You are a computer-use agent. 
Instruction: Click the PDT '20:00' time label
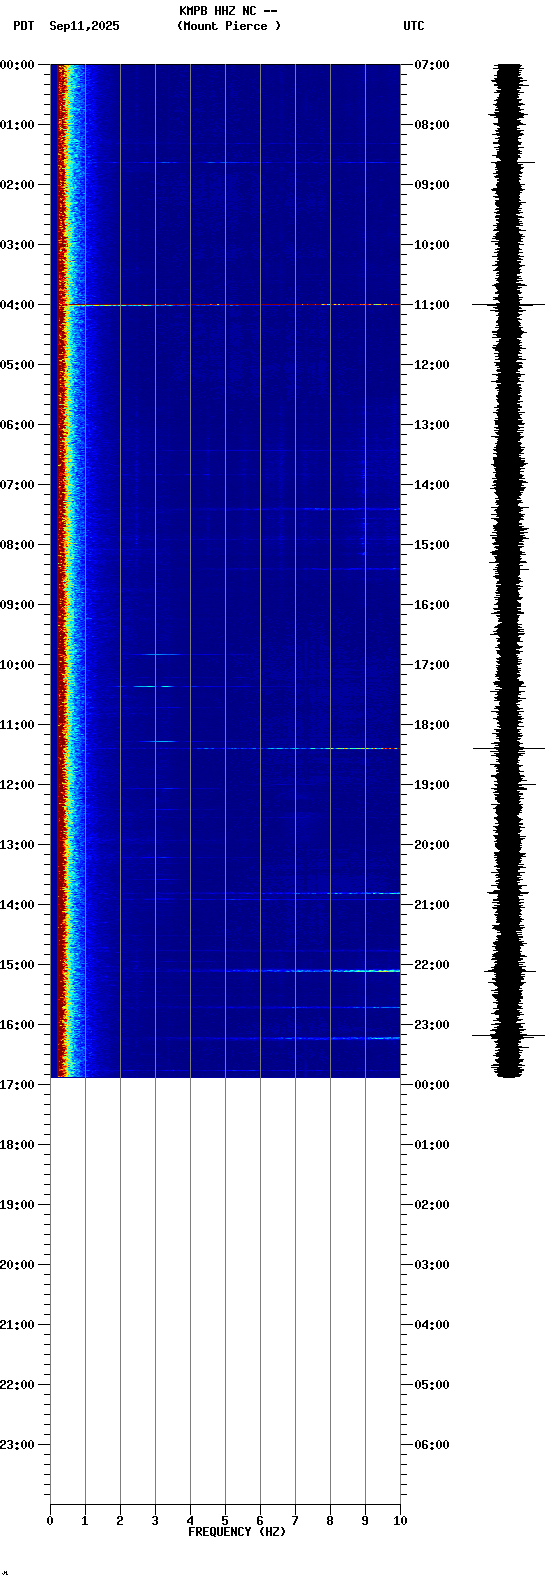coord(17,1264)
